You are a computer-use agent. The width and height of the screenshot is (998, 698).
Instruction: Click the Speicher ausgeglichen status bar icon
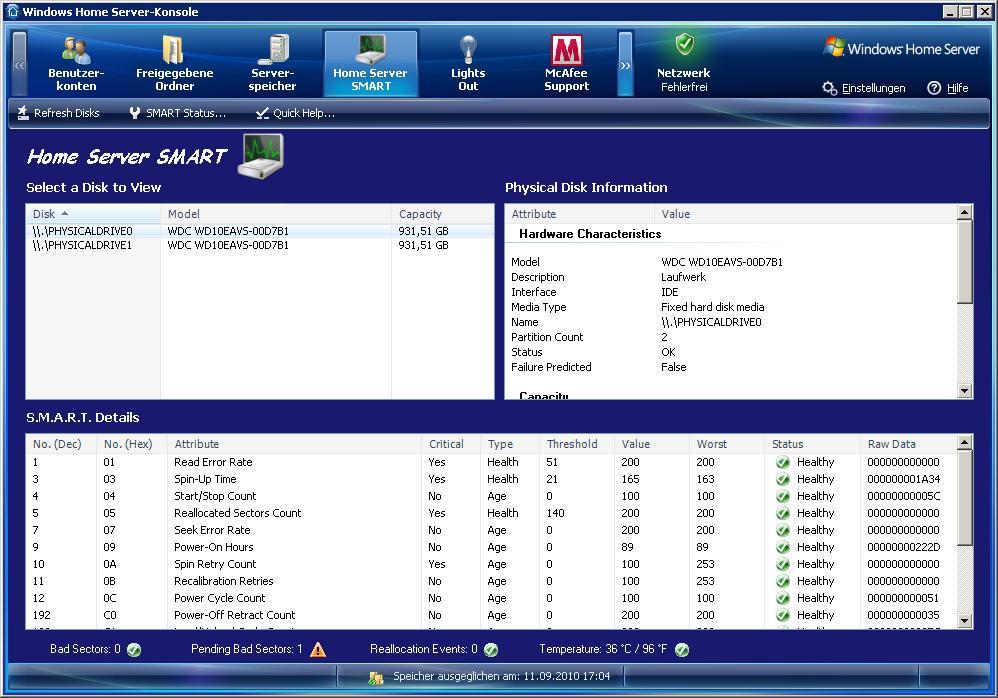376,678
